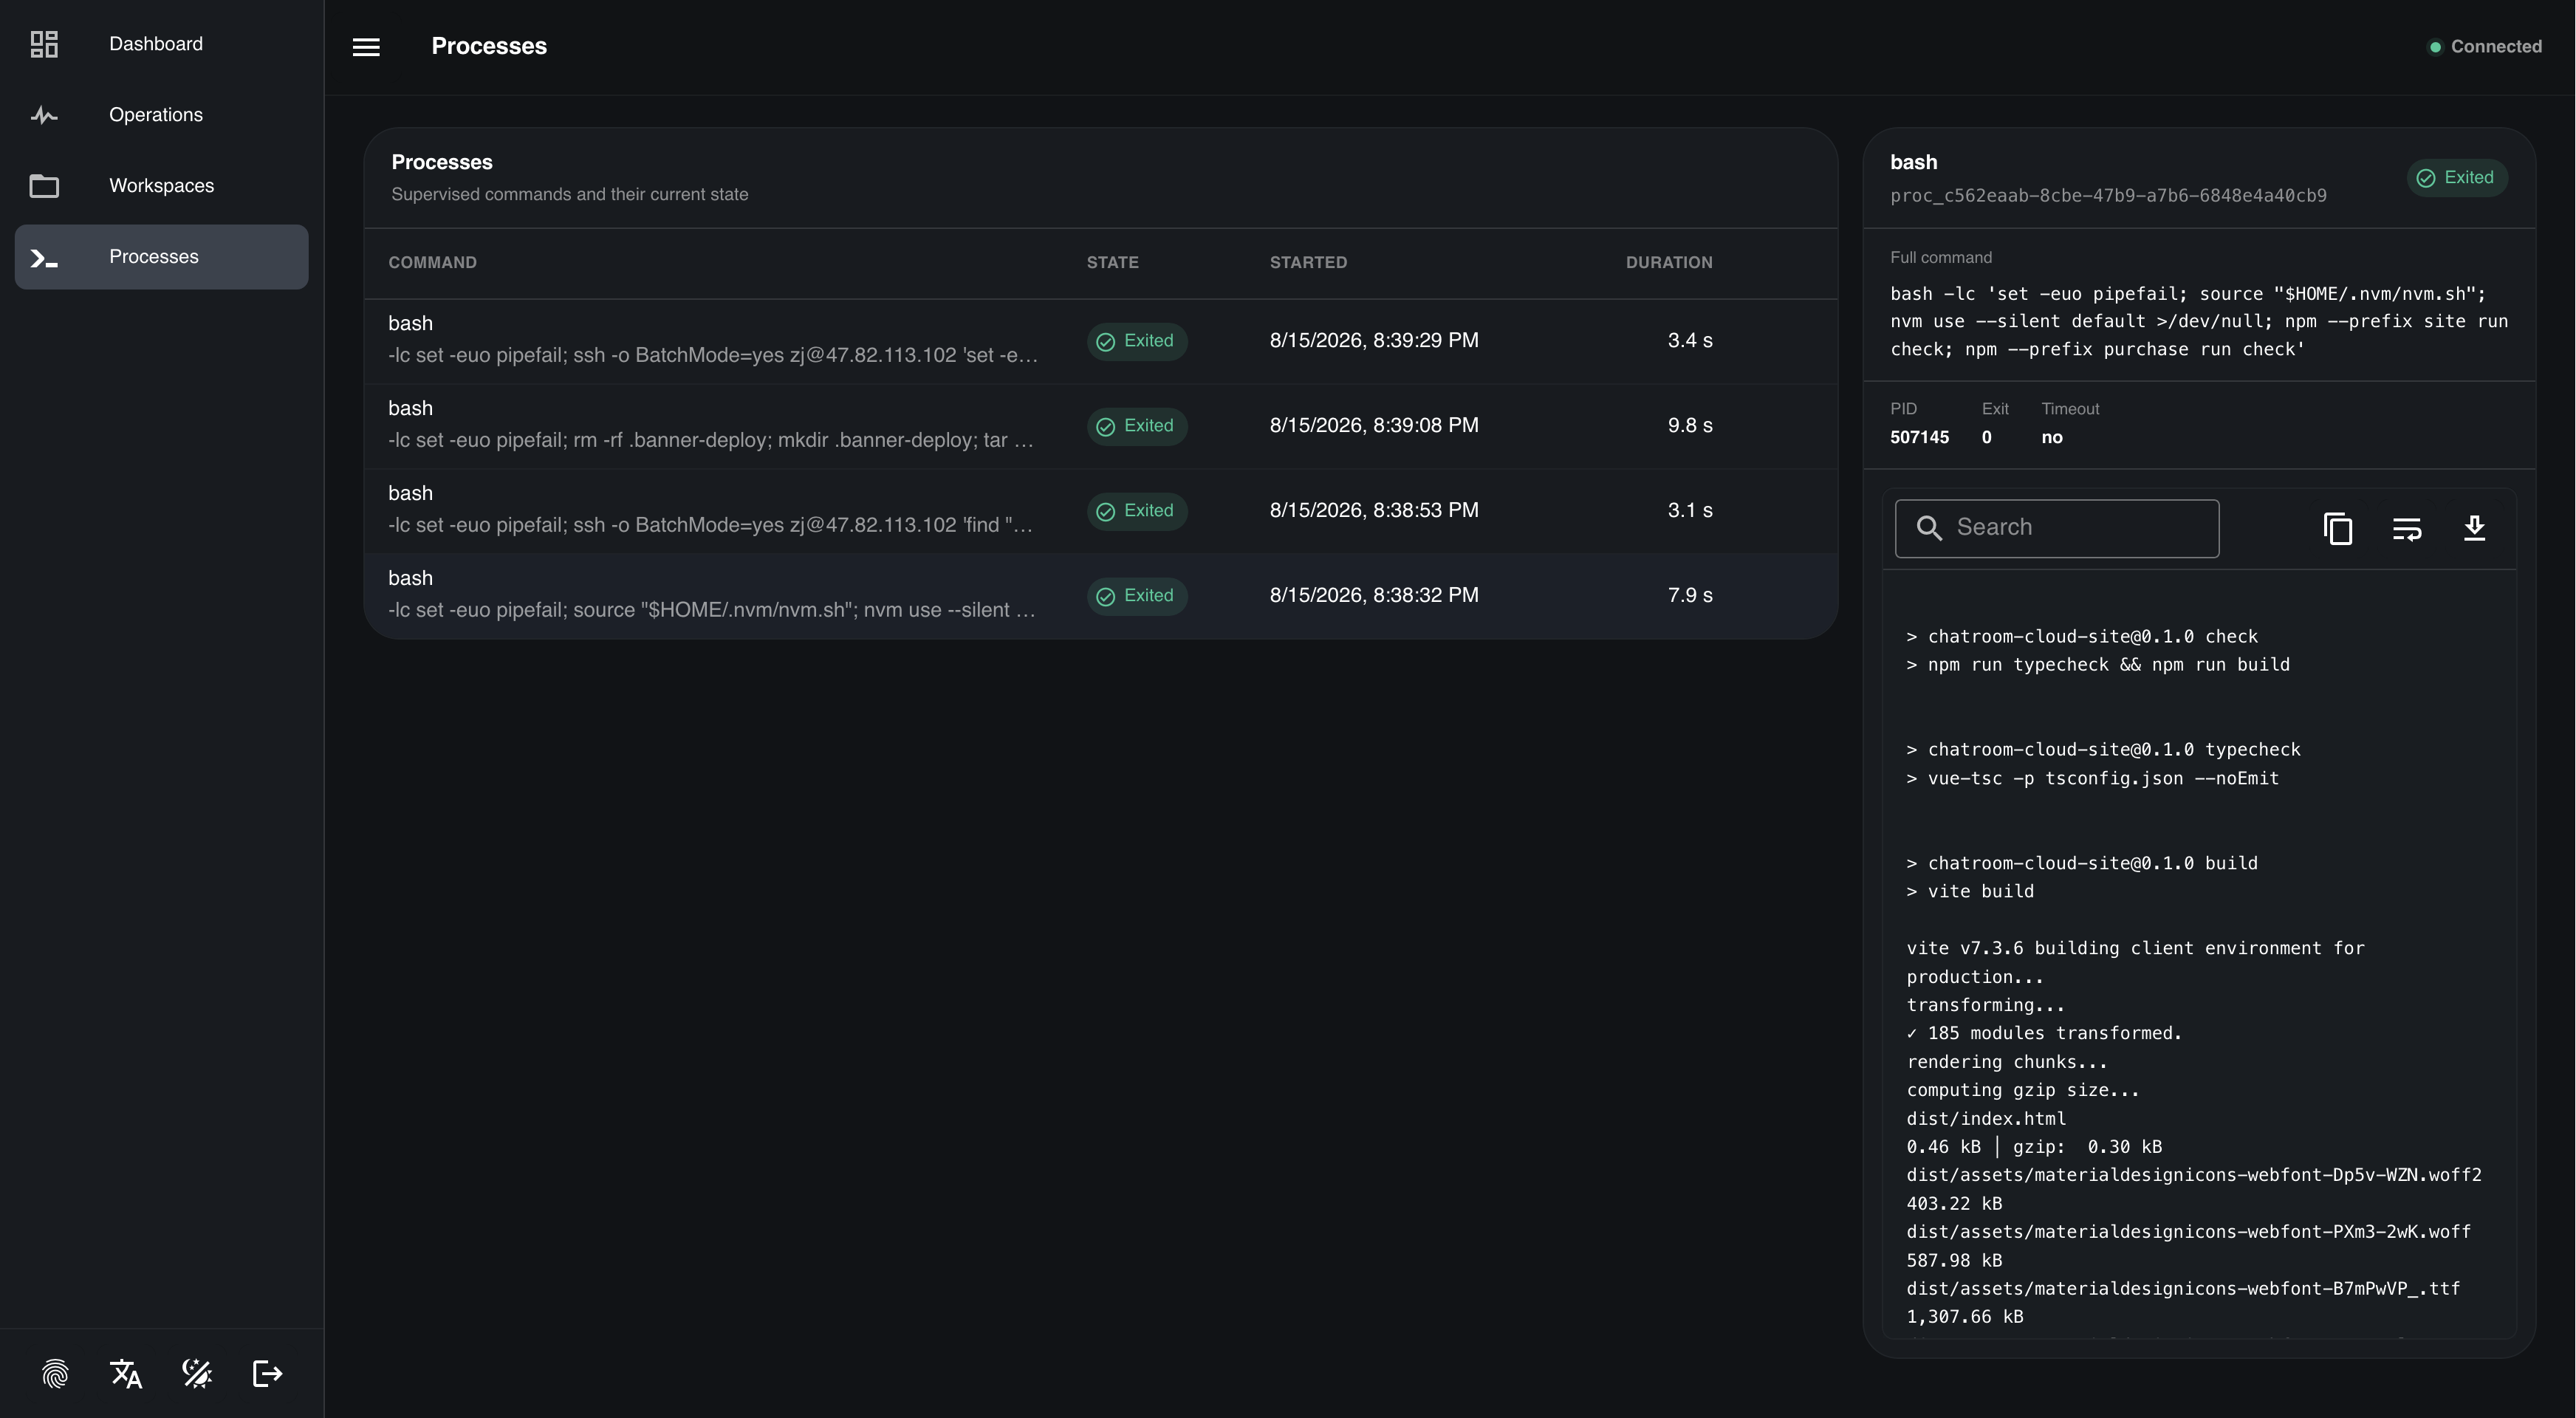Click the STATE column header
Screen dimensions: 2576x1418
pyautogui.click(x=1112, y=262)
